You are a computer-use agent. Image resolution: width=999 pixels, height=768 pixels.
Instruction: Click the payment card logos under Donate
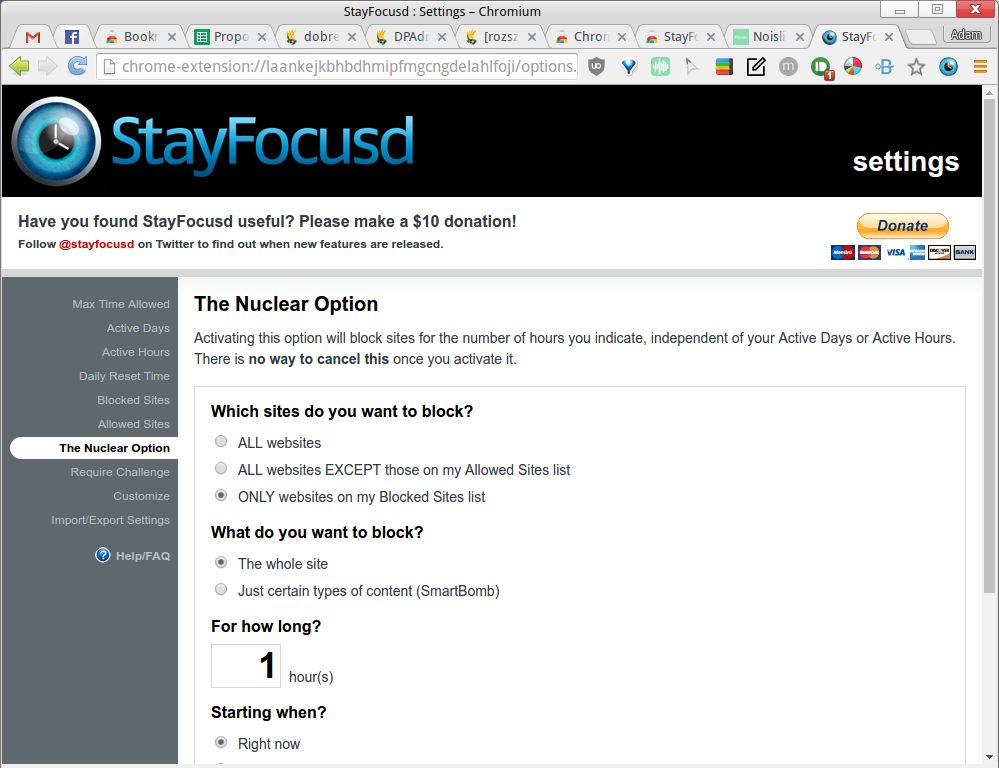903,252
